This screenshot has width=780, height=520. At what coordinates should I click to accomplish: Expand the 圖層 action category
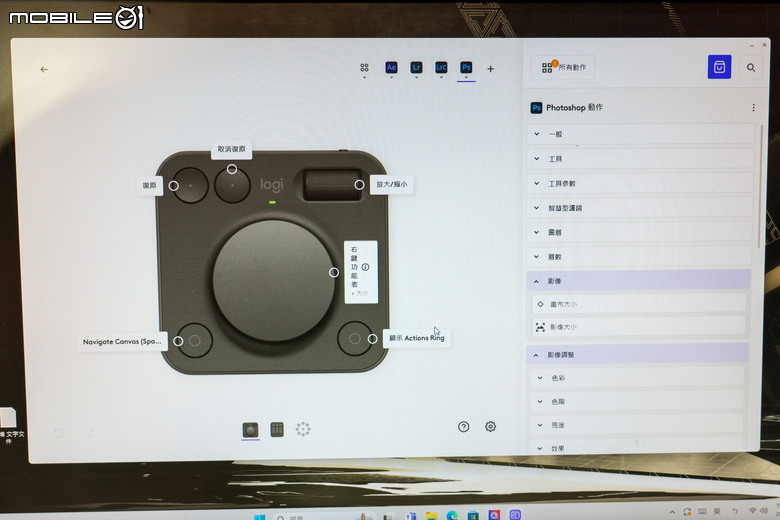[x=640, y=232]
